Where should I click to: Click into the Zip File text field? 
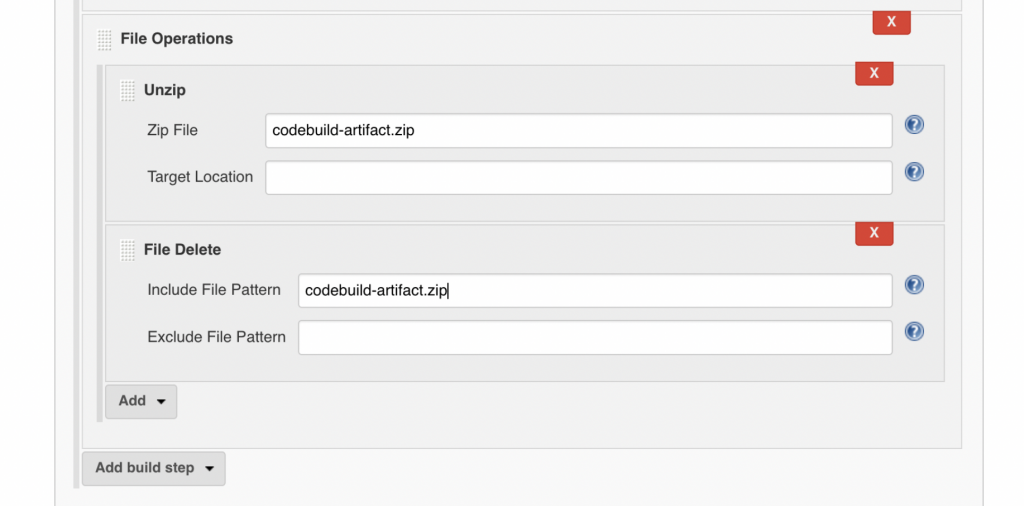point(578,130)
